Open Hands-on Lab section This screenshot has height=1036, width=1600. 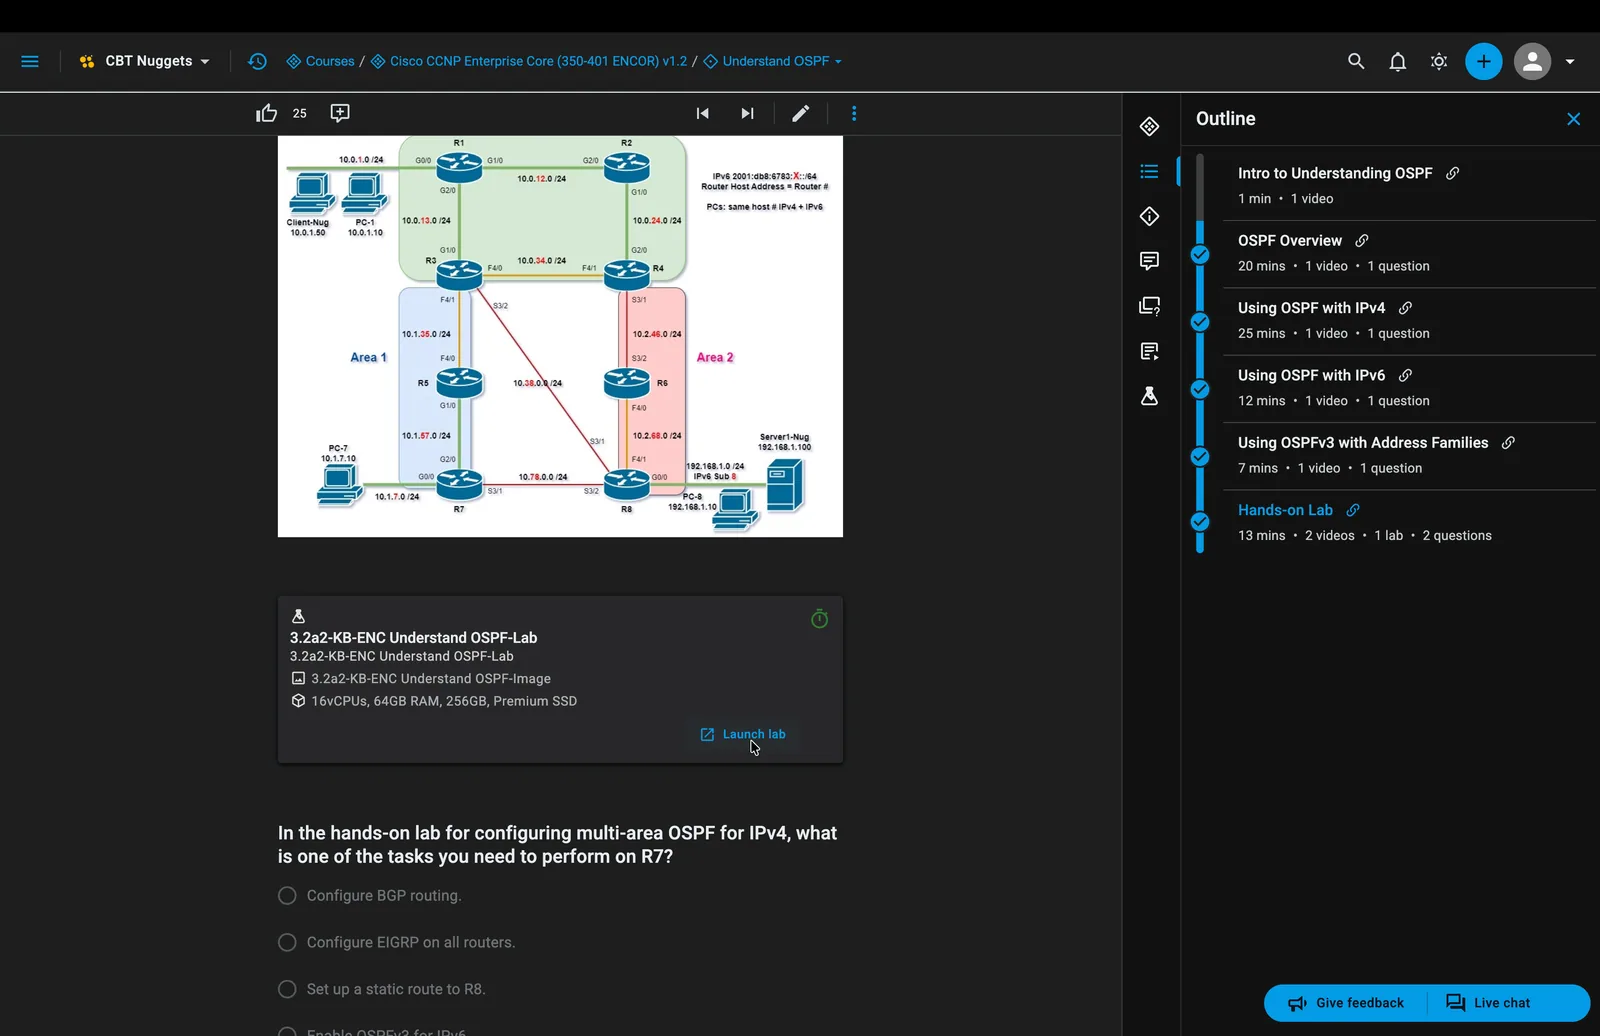point(1285,510)
